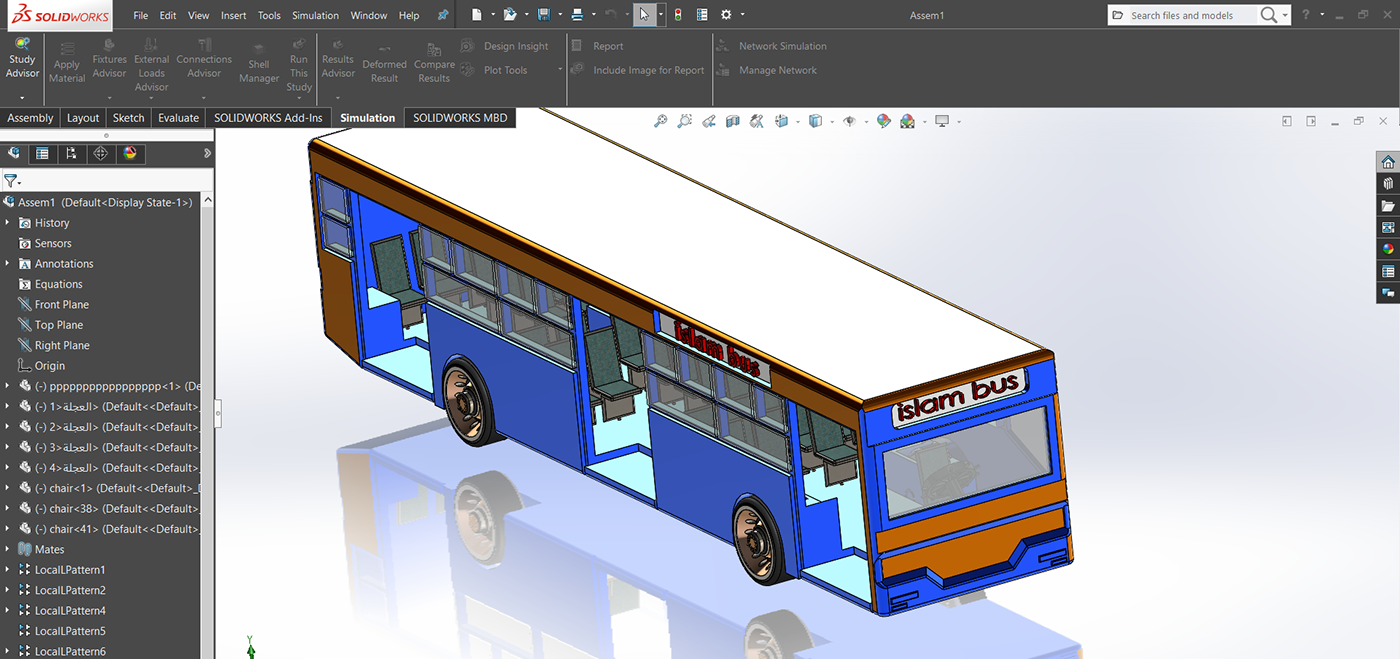
Task: Click the Search files and models field
Action: (1193, 15)
